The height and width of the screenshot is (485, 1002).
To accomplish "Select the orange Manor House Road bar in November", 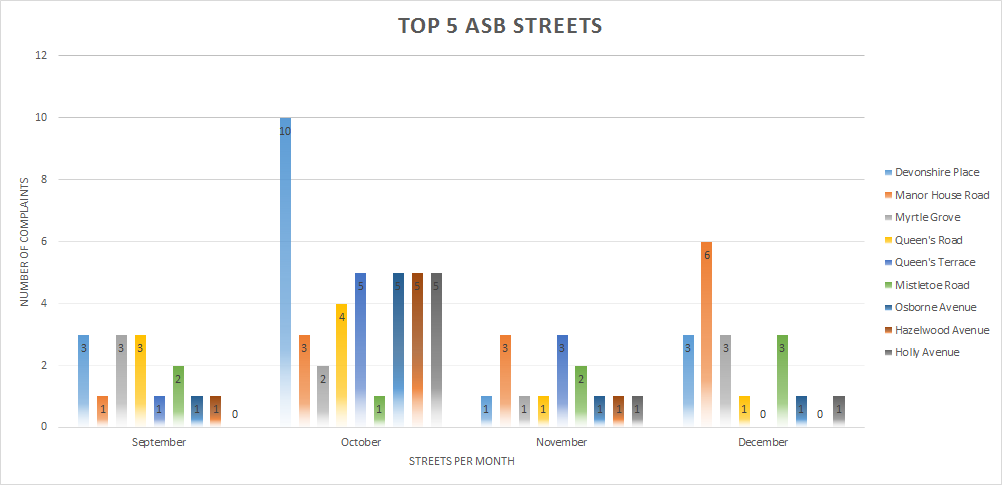I will coord(506,380).
